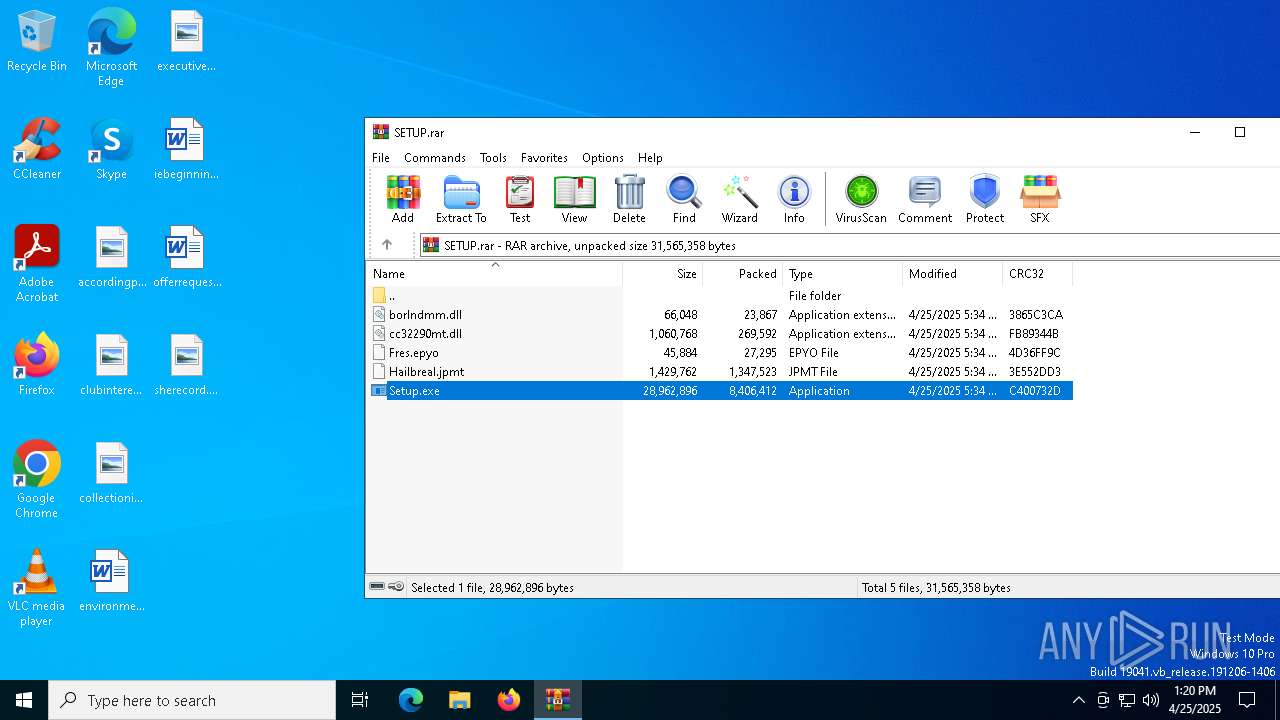The width and height of the screenshot is (1280, 720).
Task: Select the collectioni... desktop file
Action: pyautogui.click(x=111, y=474)
